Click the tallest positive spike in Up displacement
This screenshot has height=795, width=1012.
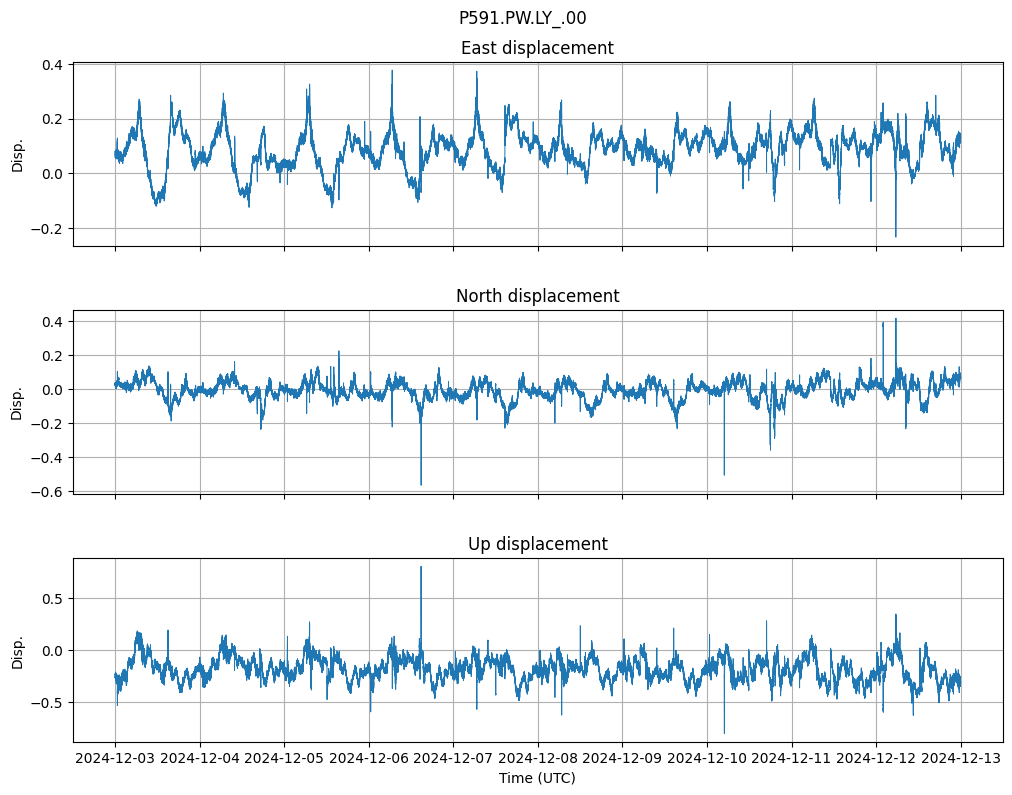[x=421, y=568]
